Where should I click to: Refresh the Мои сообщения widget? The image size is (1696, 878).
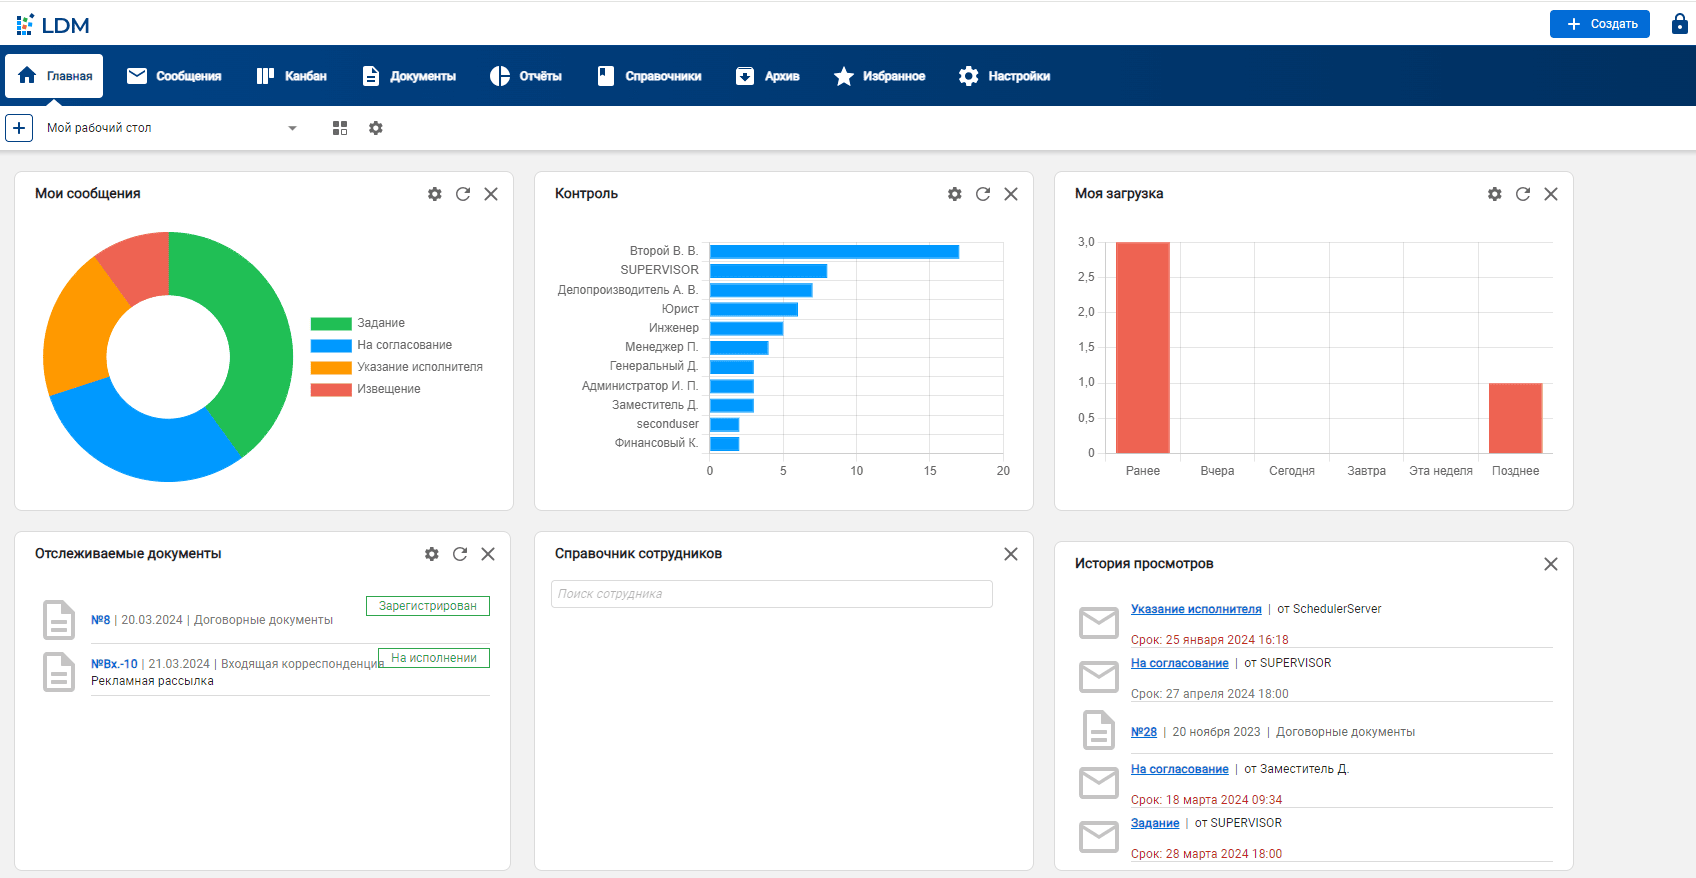[463, 194]
